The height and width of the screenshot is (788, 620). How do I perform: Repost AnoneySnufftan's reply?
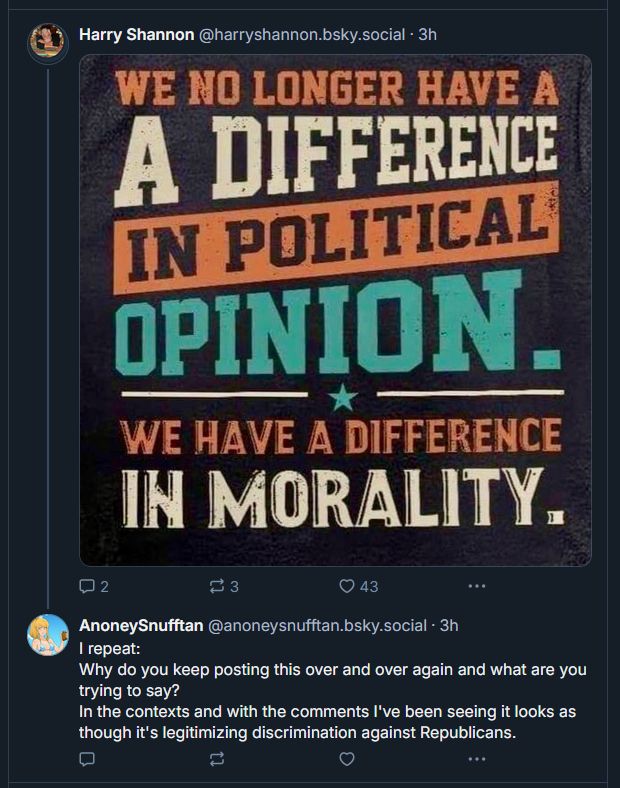[x=215, y=759]
